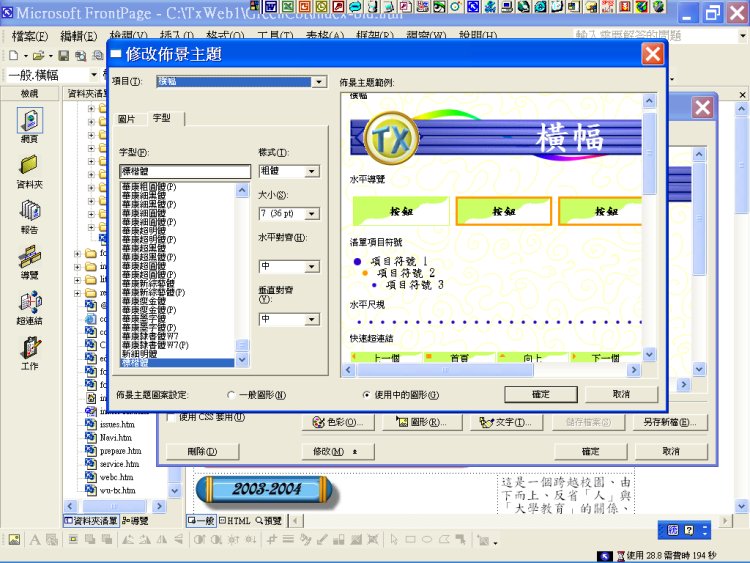Image resolution: width=750 pixels, height=563 pixels.
Task: Open the 項目 item dropdown
Action: tap(319, 82)
